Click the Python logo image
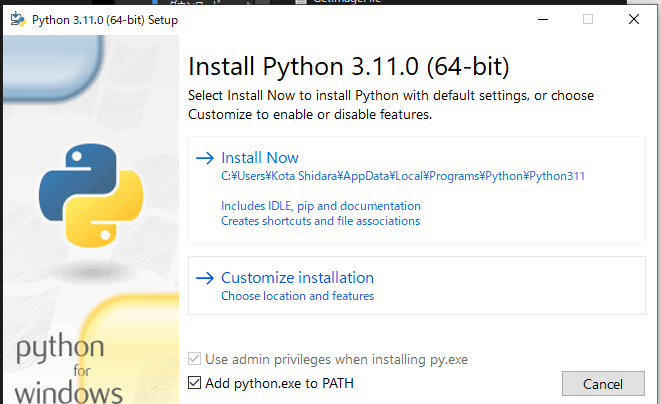Viewport: 661px width, 404px height. 91,195
